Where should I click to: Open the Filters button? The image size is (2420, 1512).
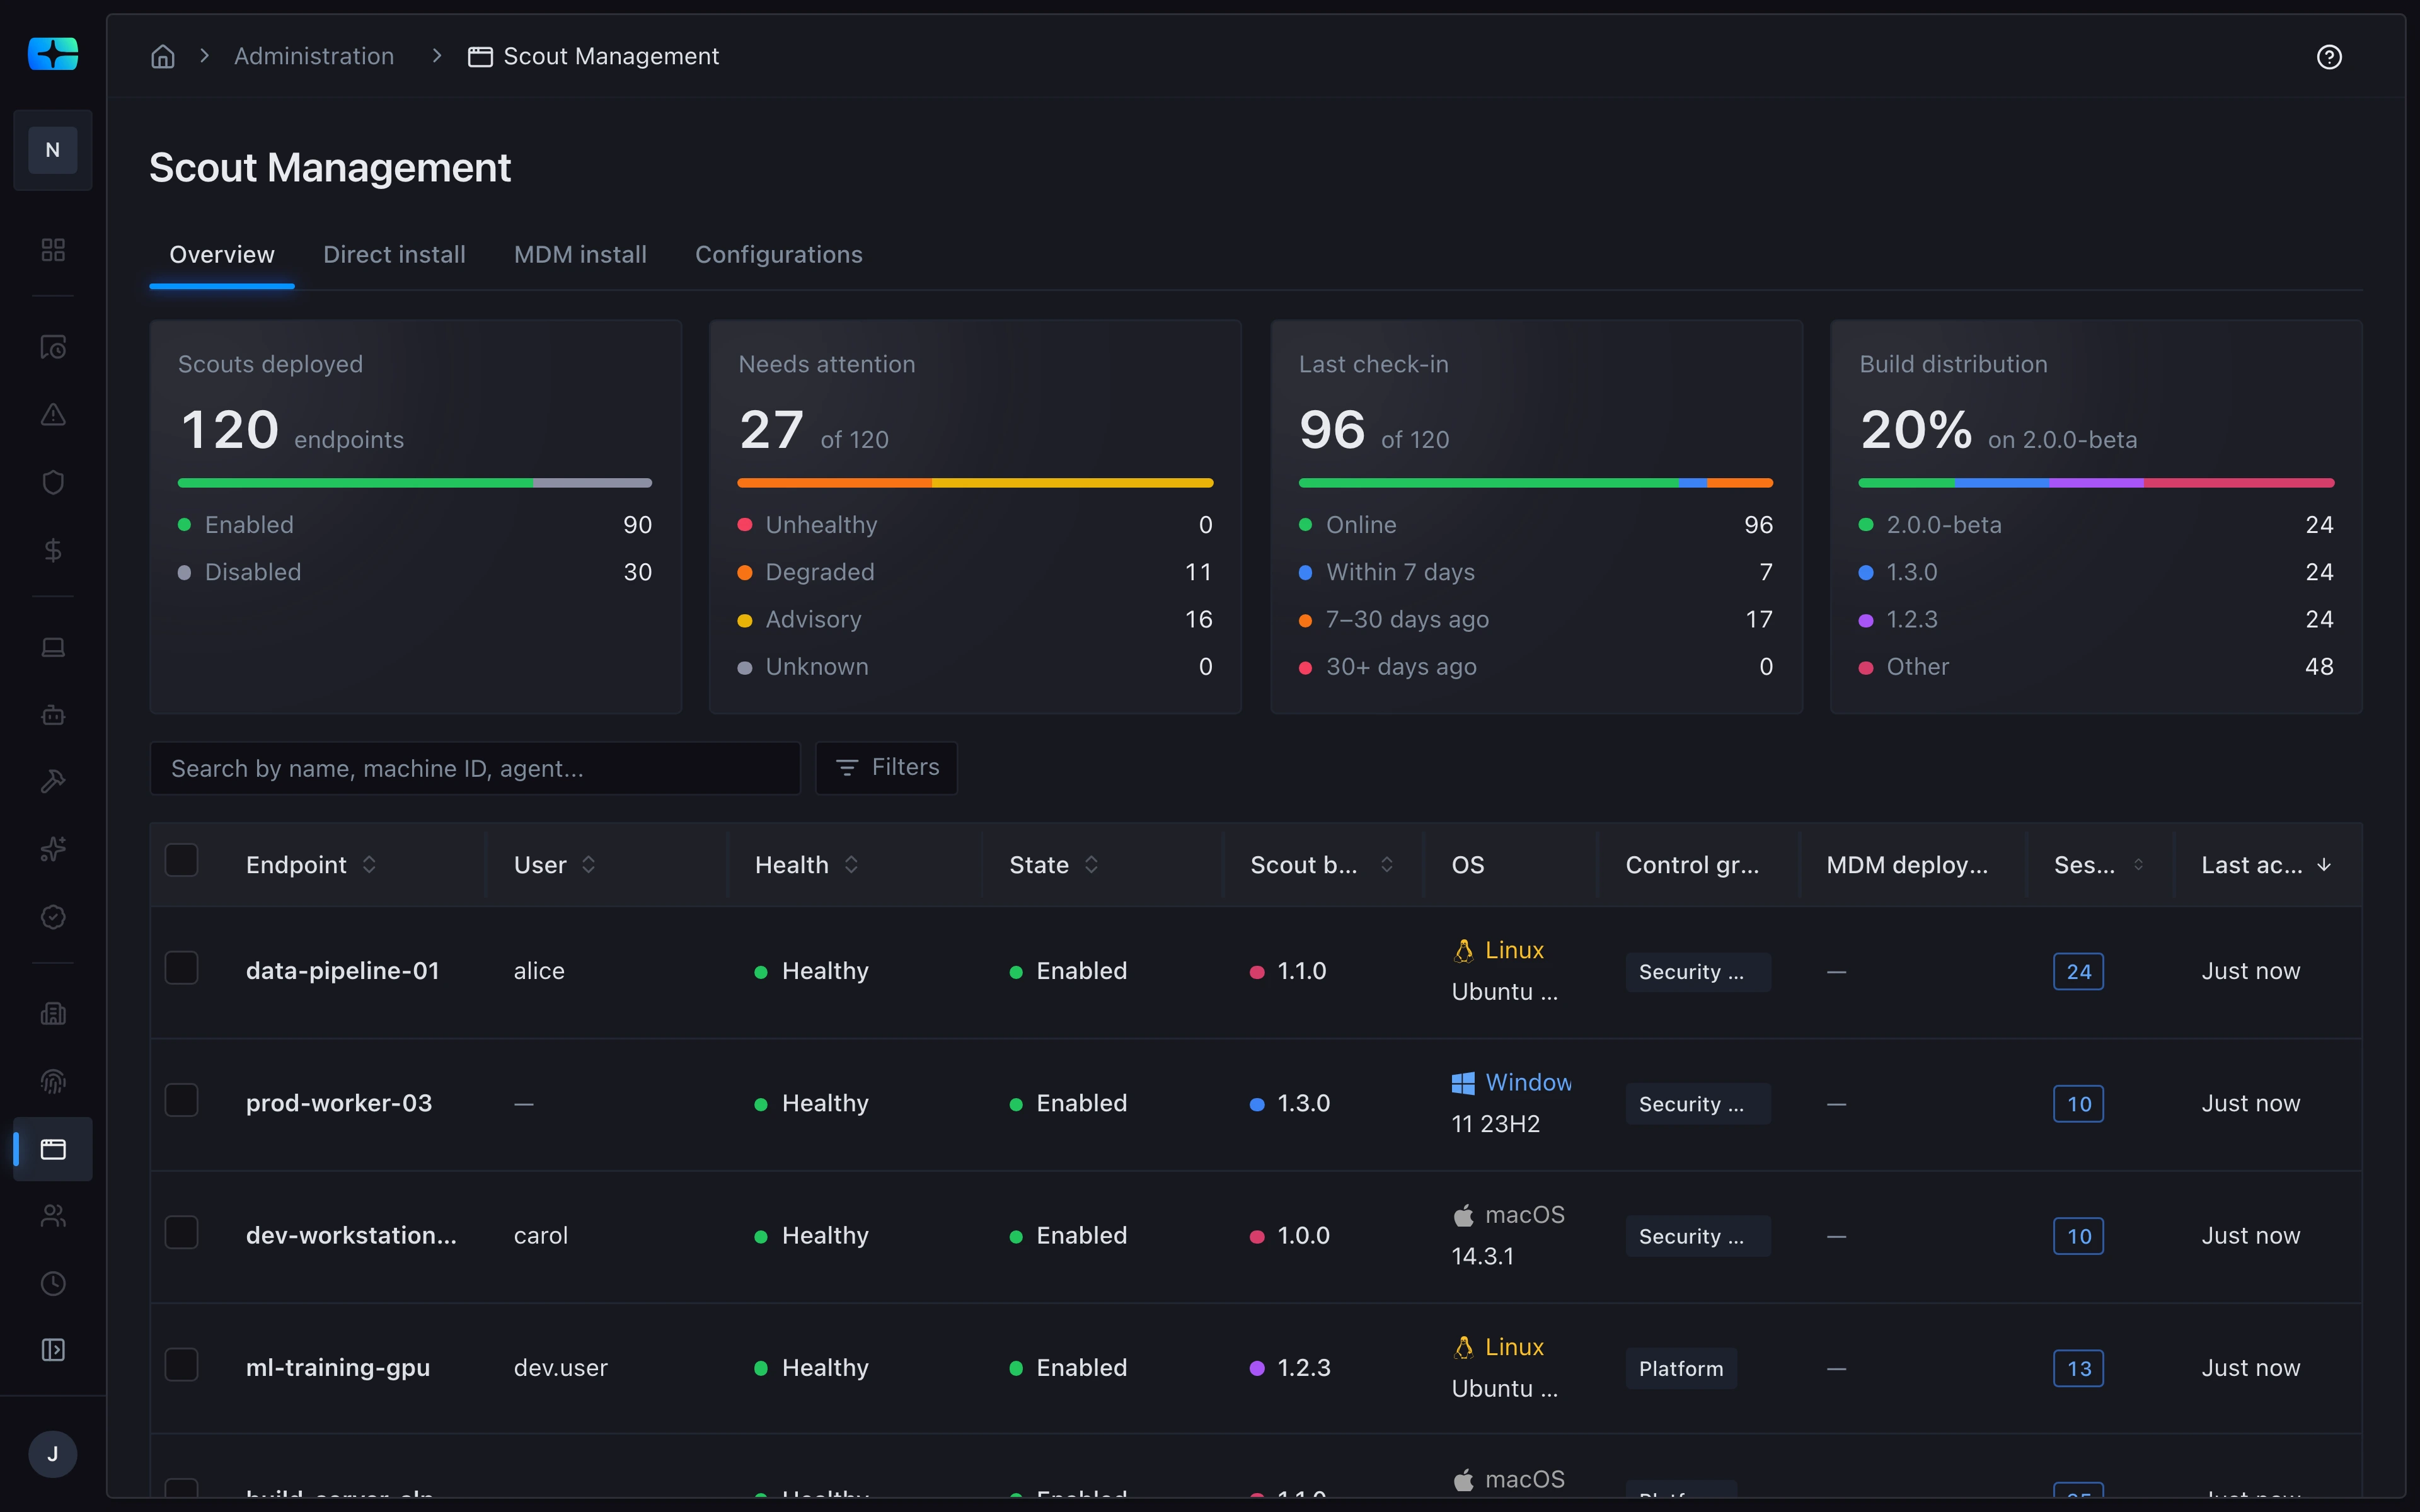[886, 767]
